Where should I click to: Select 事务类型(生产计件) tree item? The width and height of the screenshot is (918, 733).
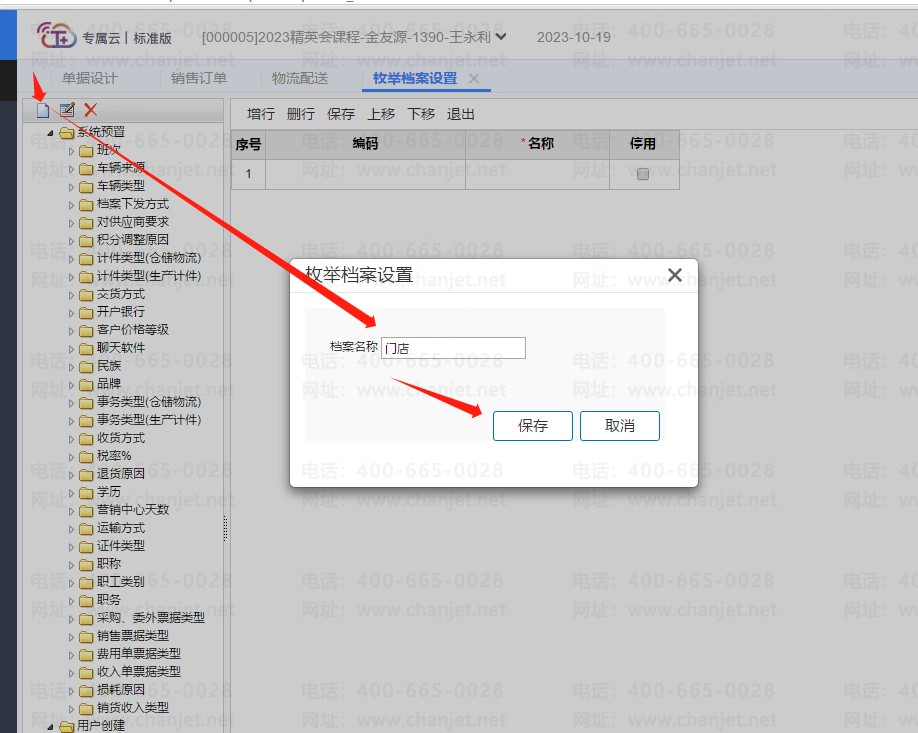(149, 420)
